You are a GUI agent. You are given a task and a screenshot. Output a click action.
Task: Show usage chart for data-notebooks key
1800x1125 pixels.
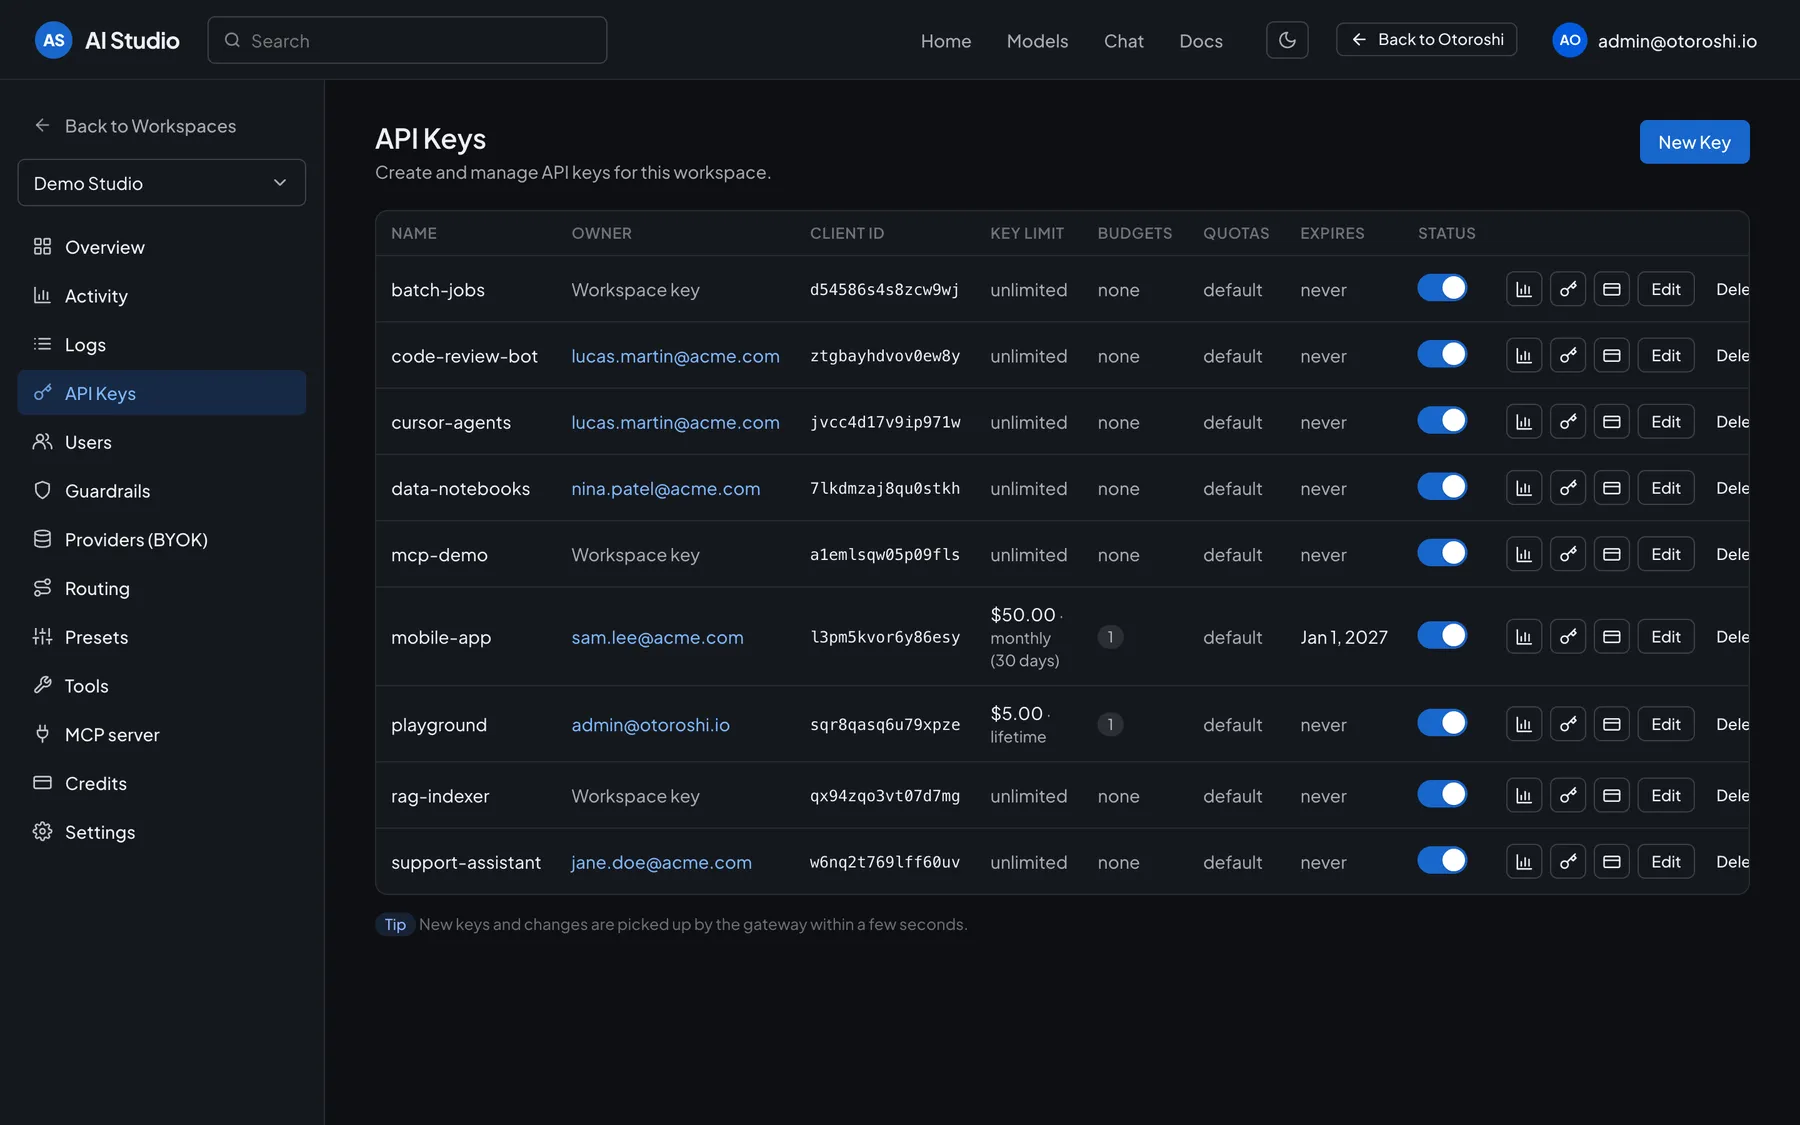pyautogui.click(x=1524, y=488)
